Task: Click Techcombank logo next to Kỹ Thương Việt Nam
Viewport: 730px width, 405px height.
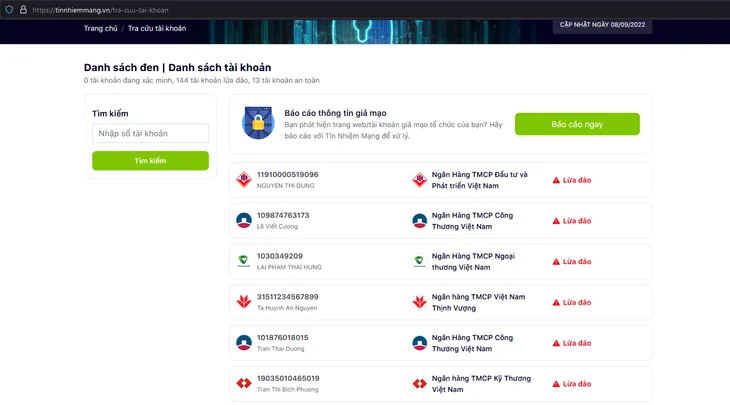Action: point(419,383)
